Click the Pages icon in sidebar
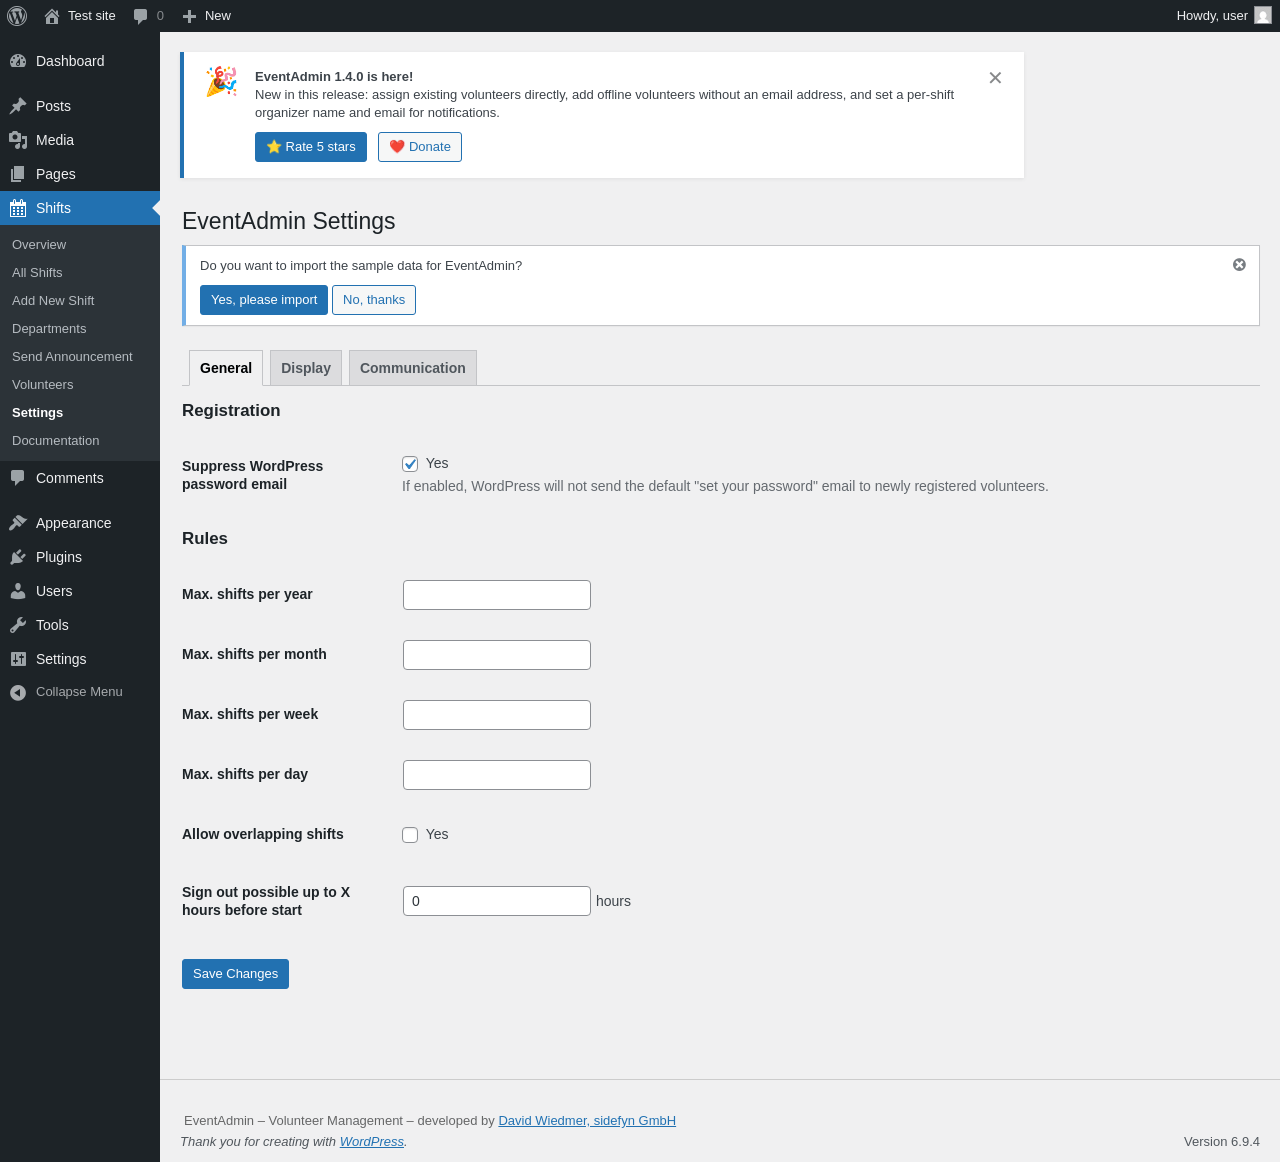The image size is (1280, 1162). (x=18, y=174)
